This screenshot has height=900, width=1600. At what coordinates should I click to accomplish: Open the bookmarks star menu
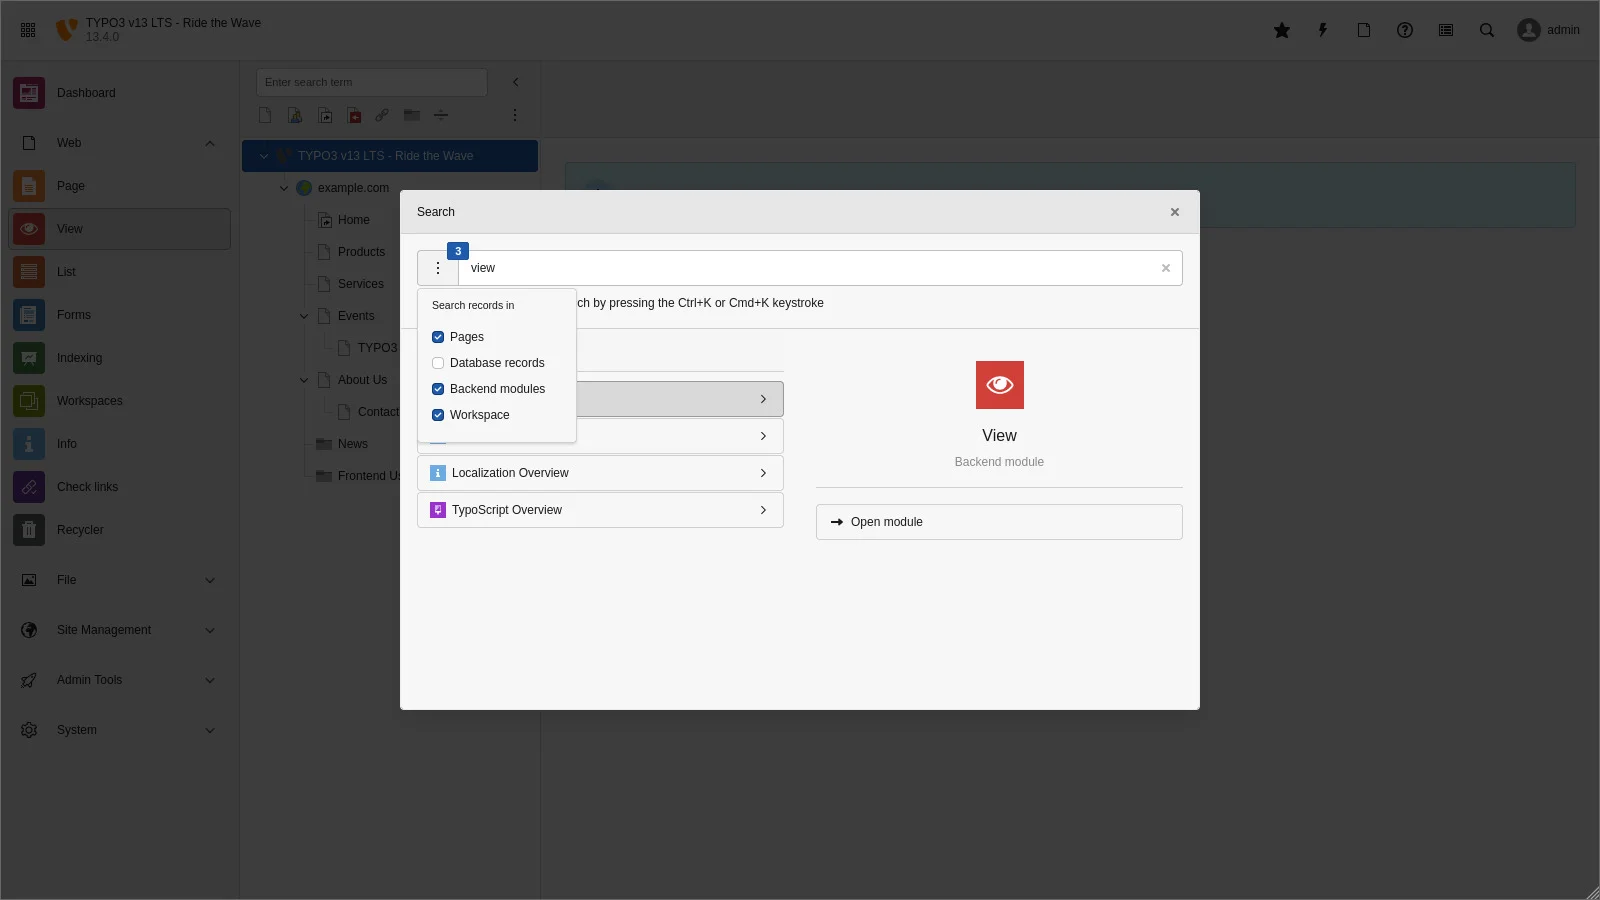pyautogui.click(x=1282, y=30)
